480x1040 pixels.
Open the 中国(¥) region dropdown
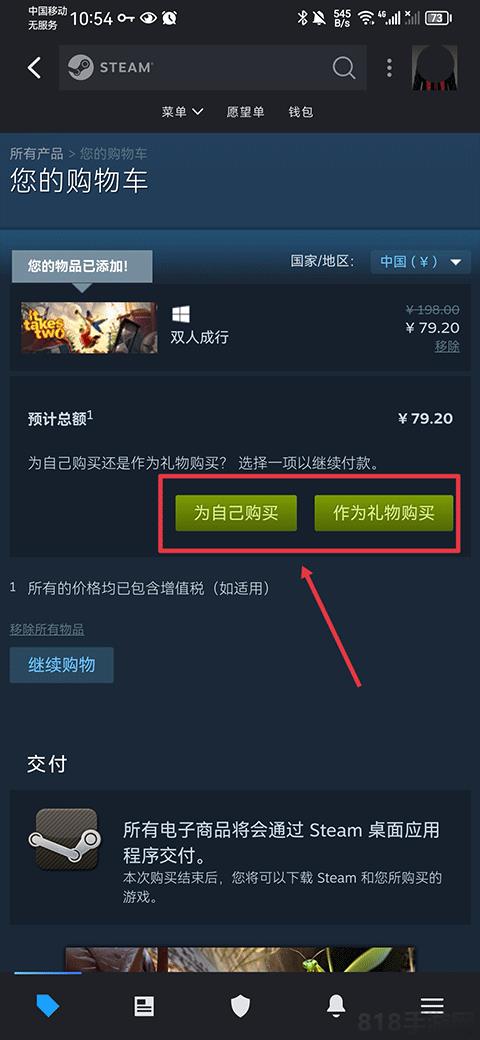pos(421,262)
